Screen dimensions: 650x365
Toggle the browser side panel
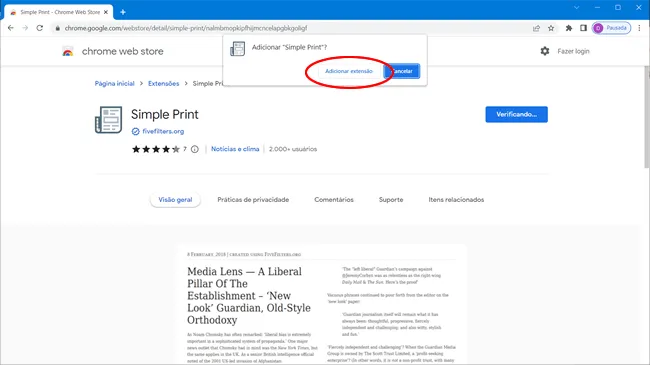tap(583, 28)
